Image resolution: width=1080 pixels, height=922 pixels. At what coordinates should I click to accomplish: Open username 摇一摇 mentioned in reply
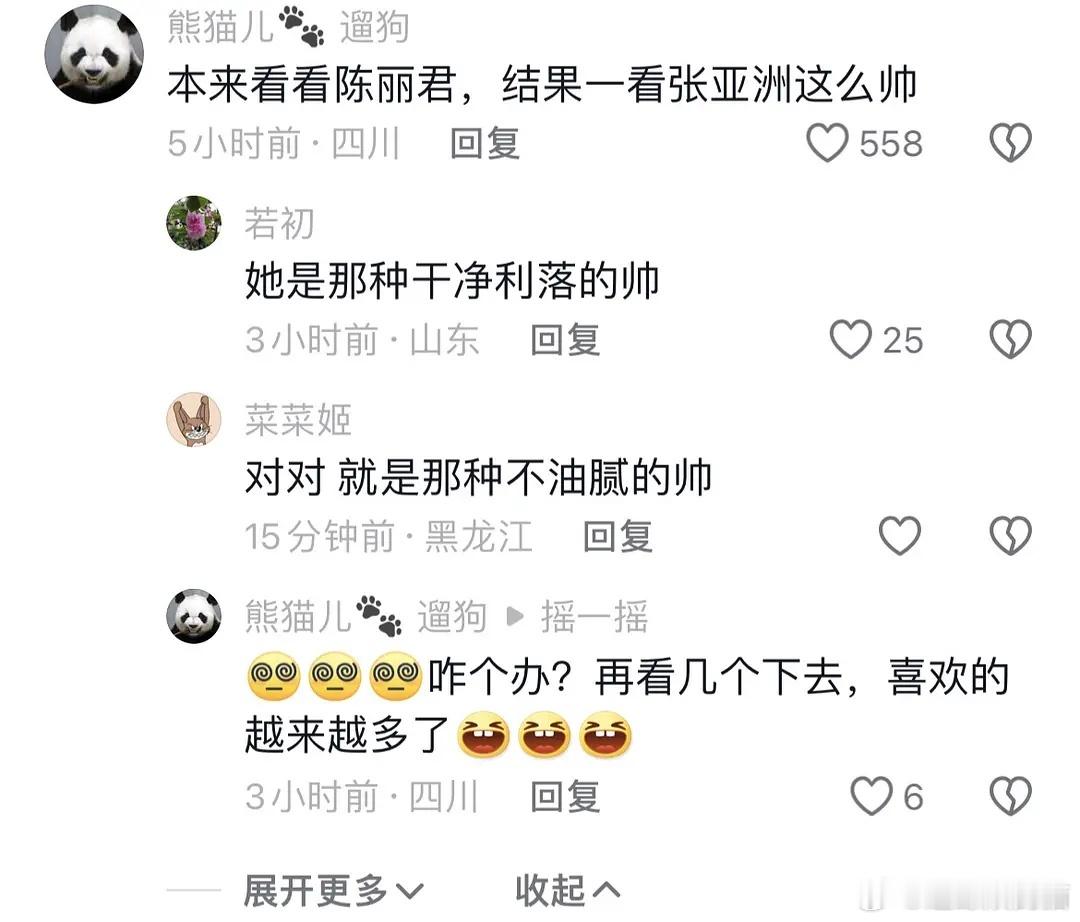594,616
